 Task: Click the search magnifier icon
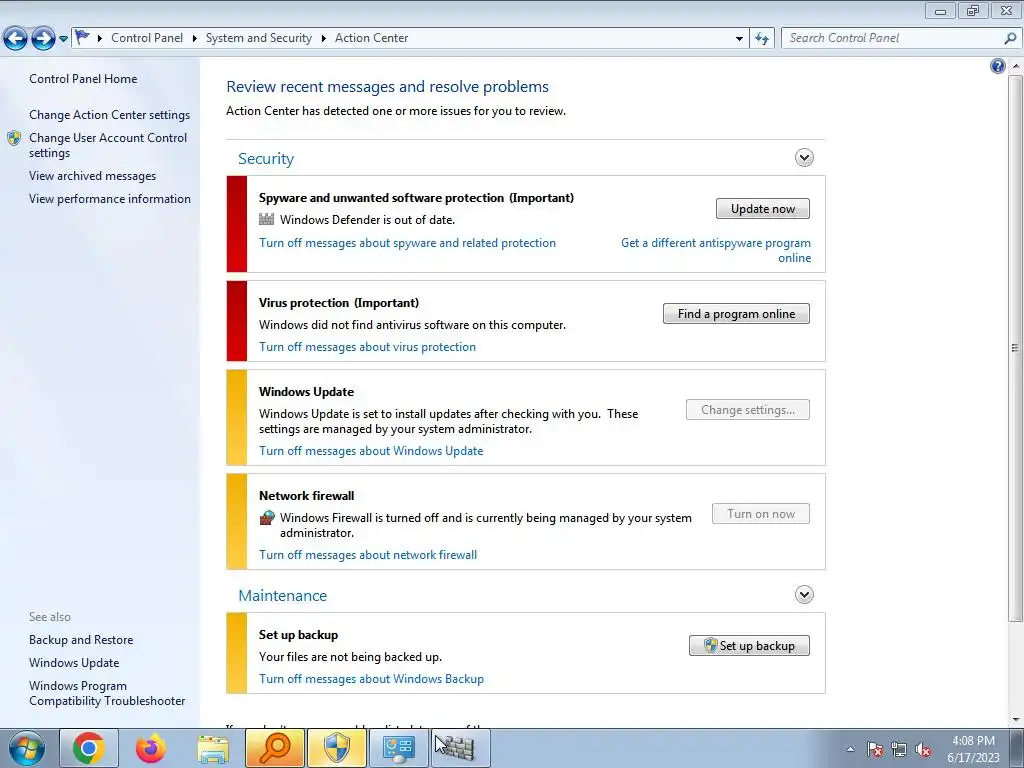click(x=1010, y=38)
